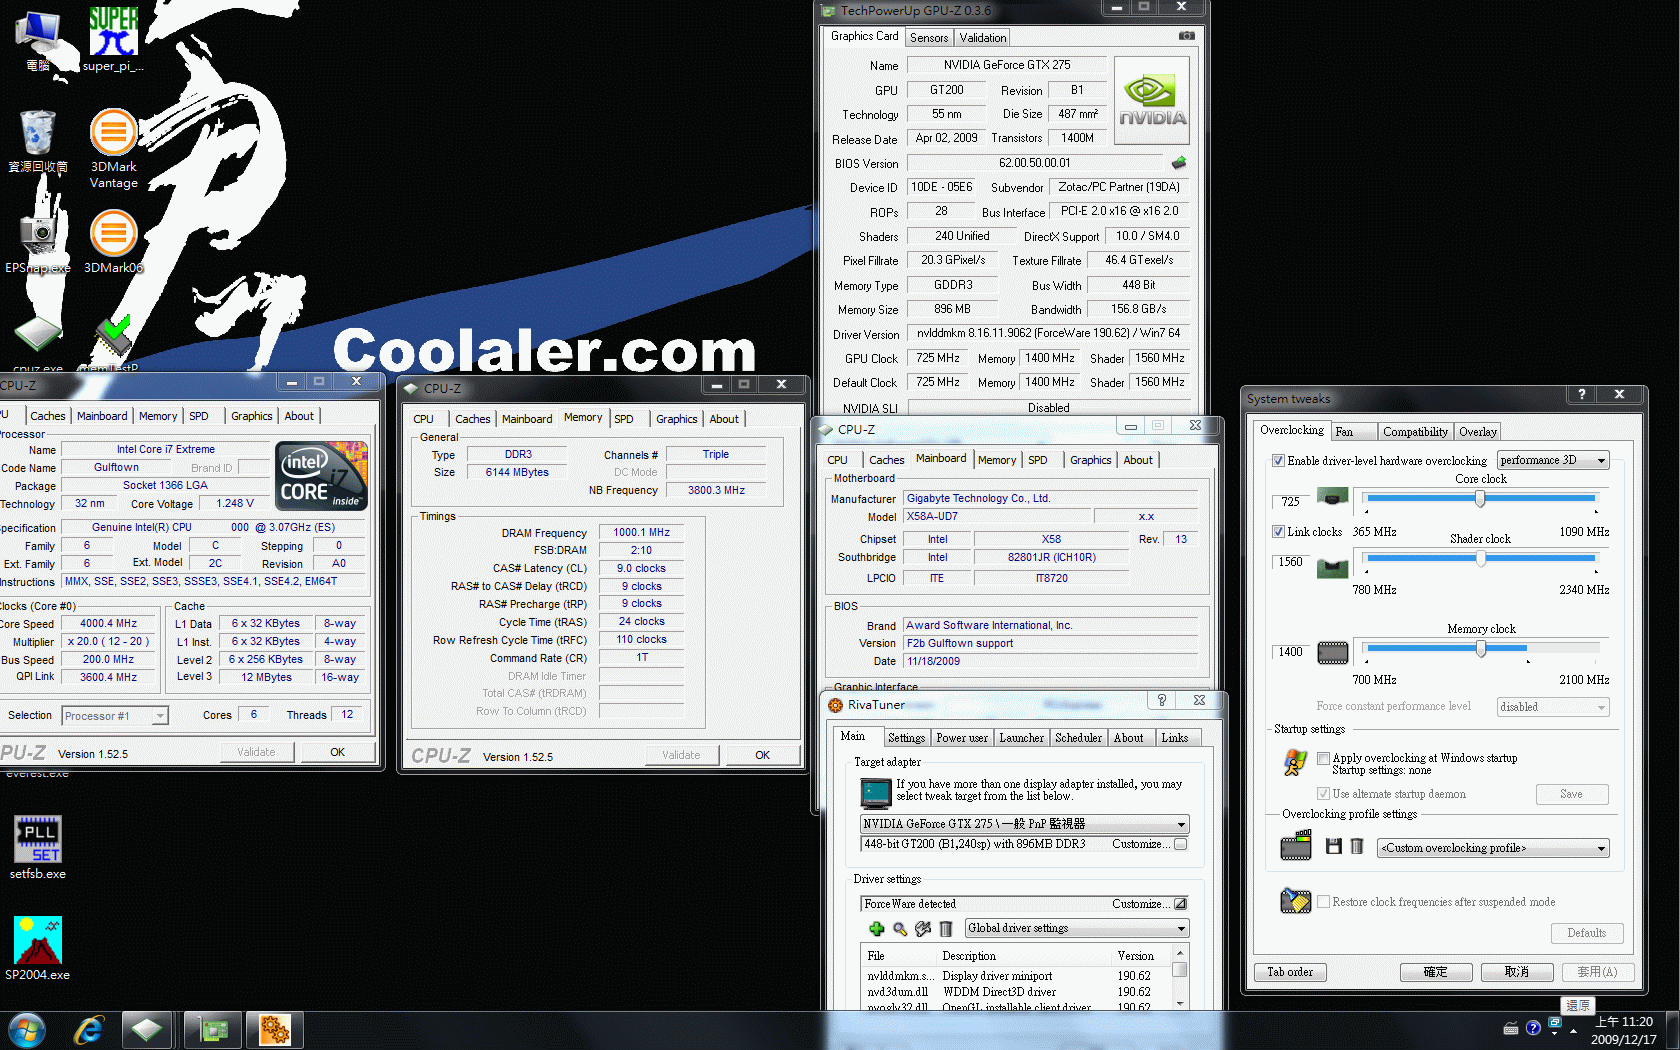
Task: Open the Recycle Bin desktop icon
Action: 38,141
